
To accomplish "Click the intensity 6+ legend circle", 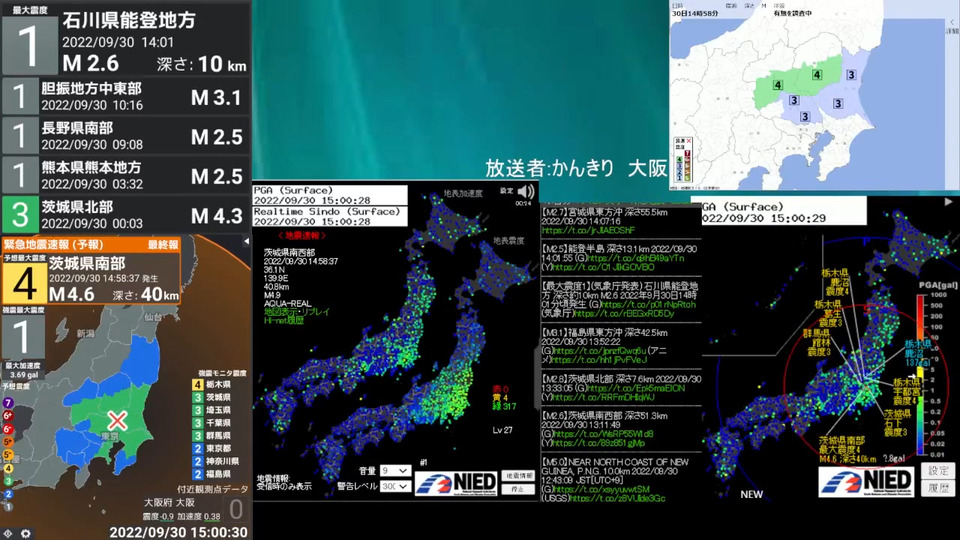I will click(8, 416).
